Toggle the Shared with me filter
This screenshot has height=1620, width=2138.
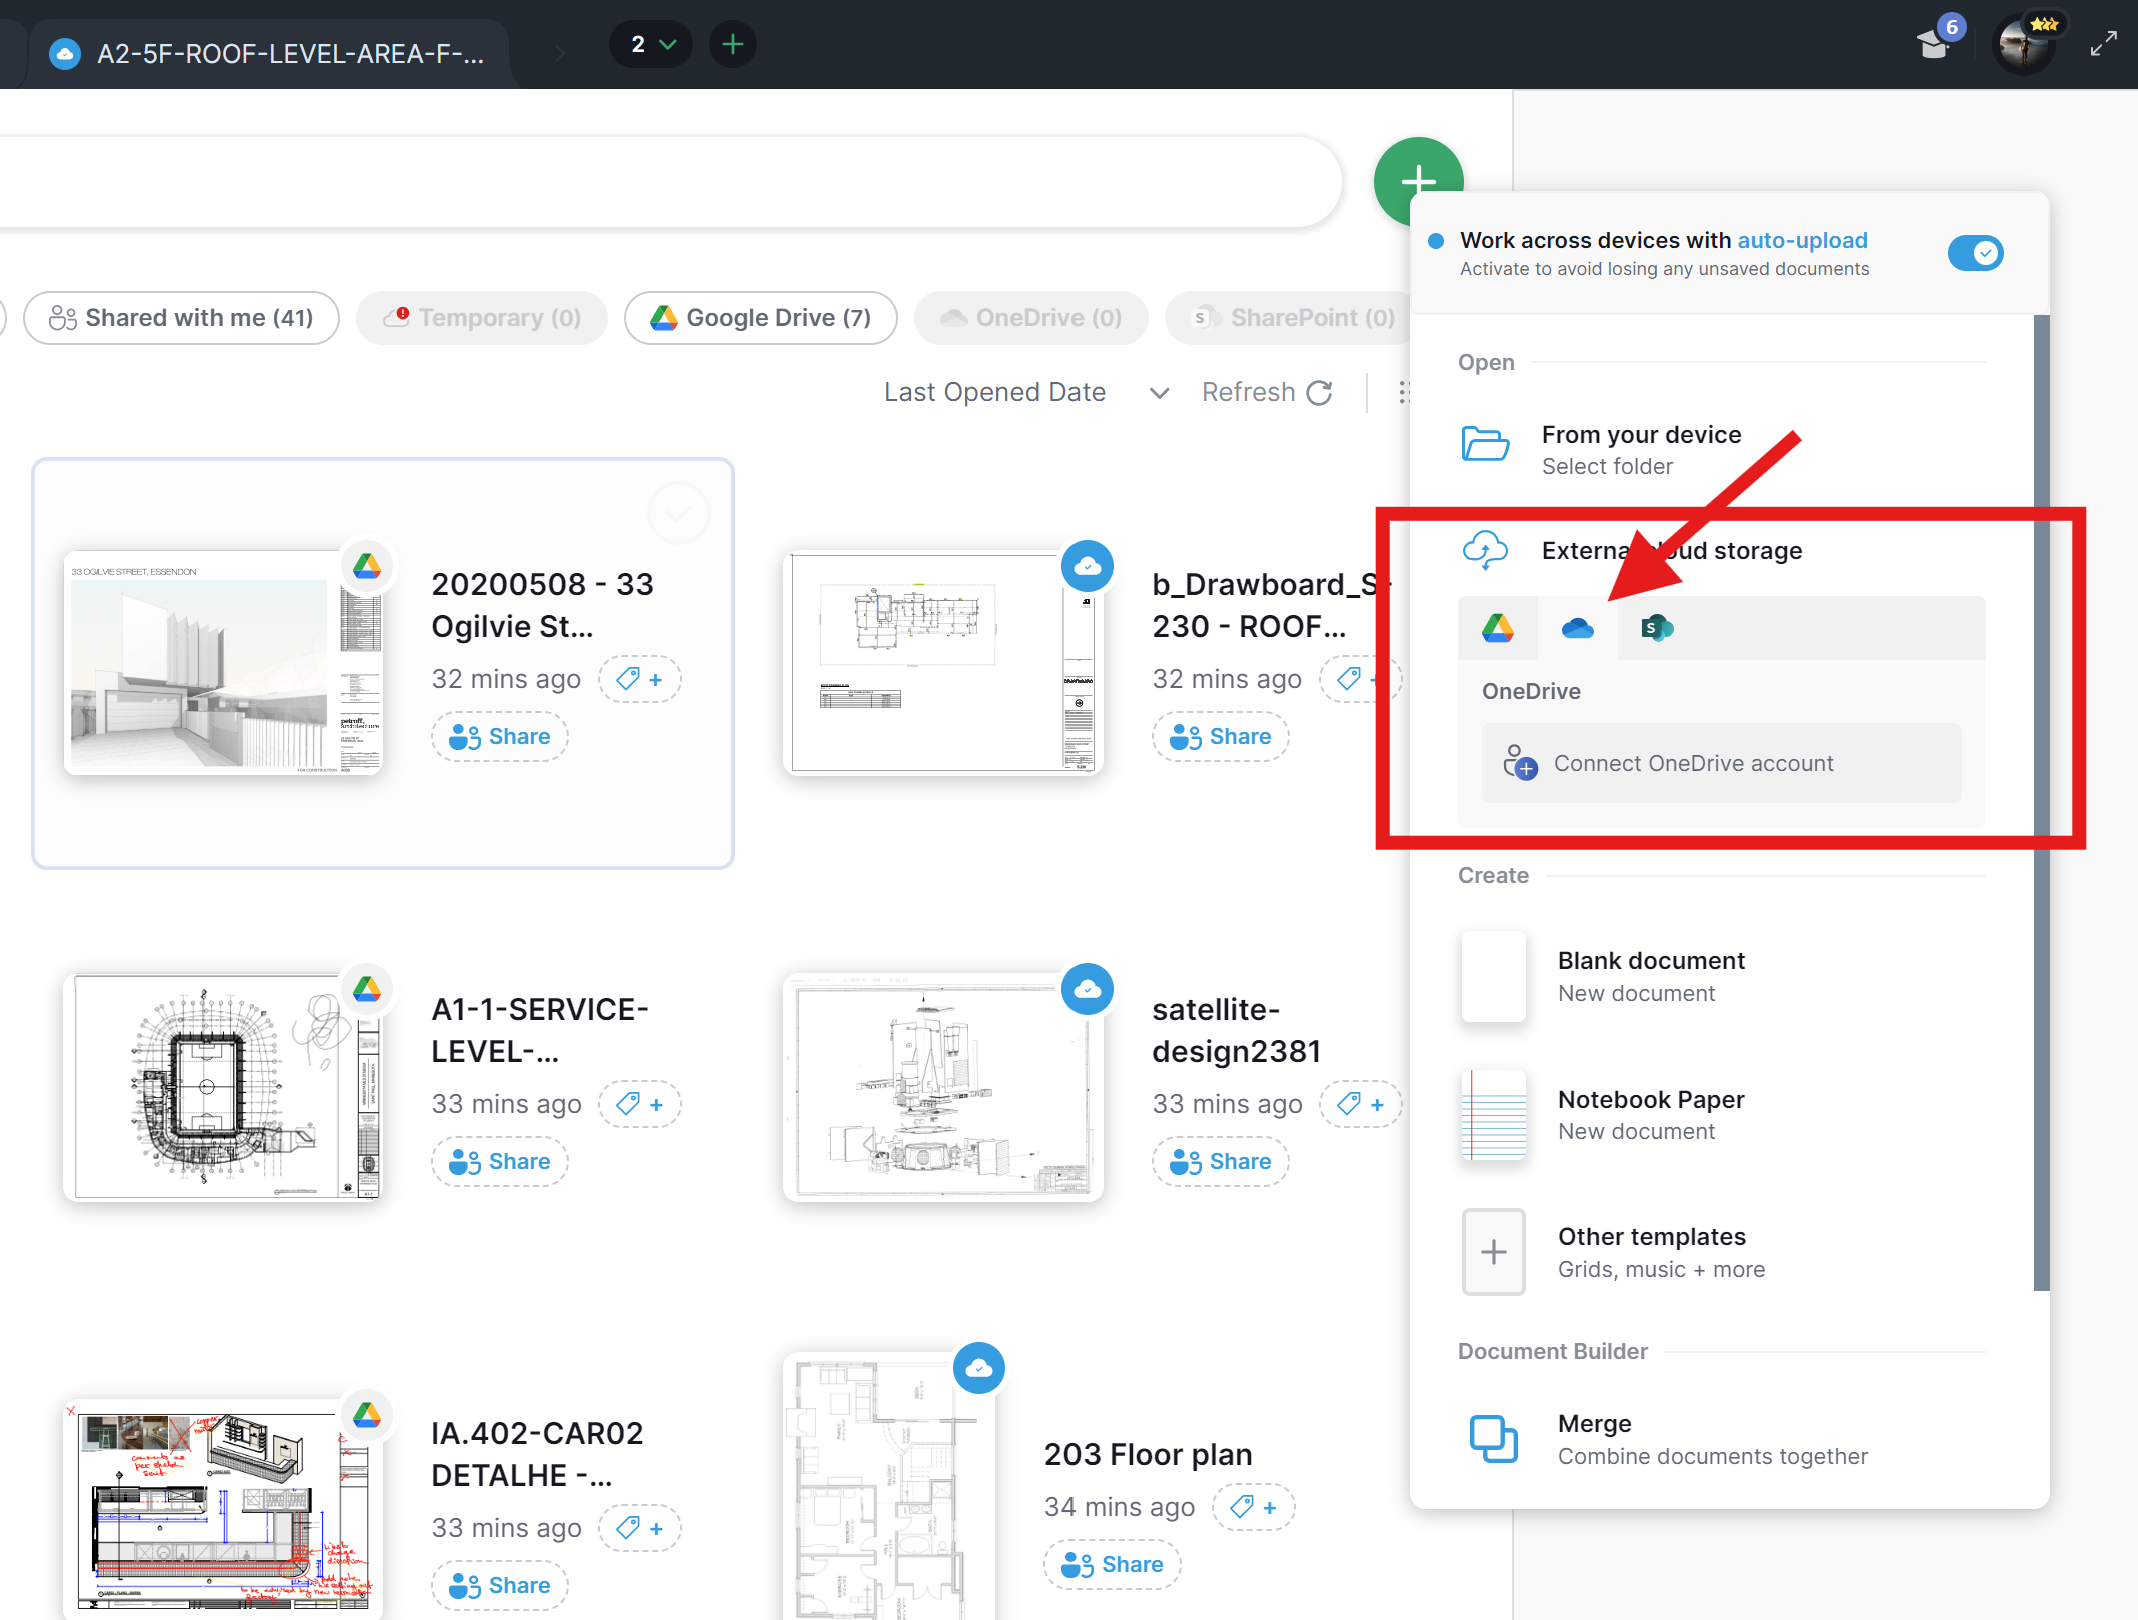(181, 317)
